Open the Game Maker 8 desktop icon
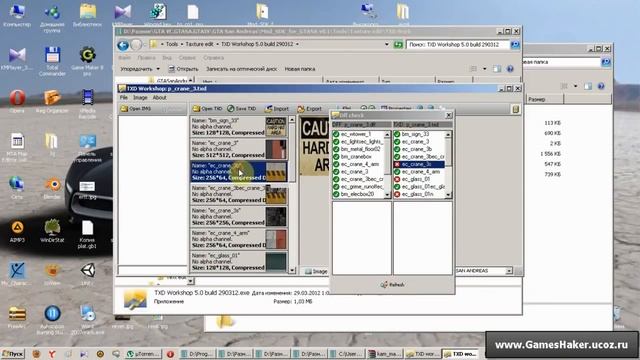This screenshot has height=360, width=640. pos(87,61)
